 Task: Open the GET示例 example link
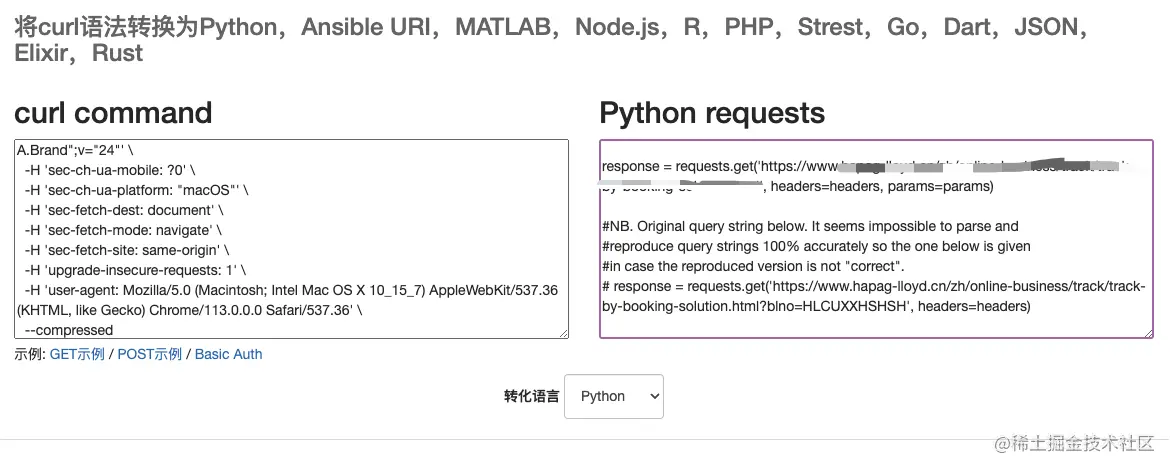(x=77, y=354)
